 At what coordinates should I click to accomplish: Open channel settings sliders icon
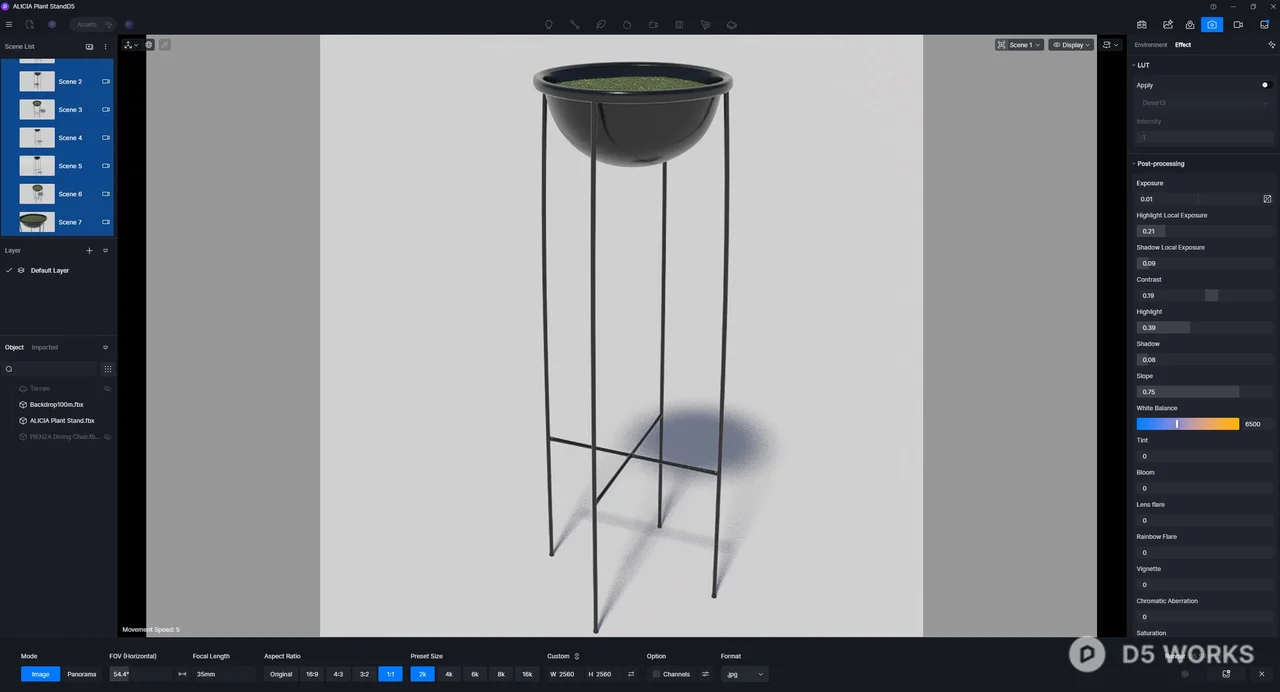[x=705, y=674]
